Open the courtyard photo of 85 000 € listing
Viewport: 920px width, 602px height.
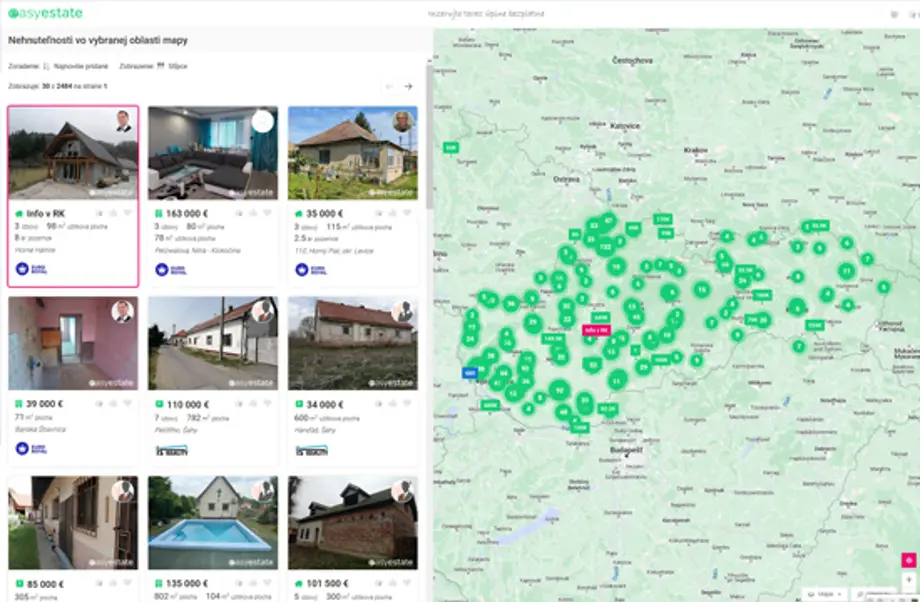click(73, 522)
